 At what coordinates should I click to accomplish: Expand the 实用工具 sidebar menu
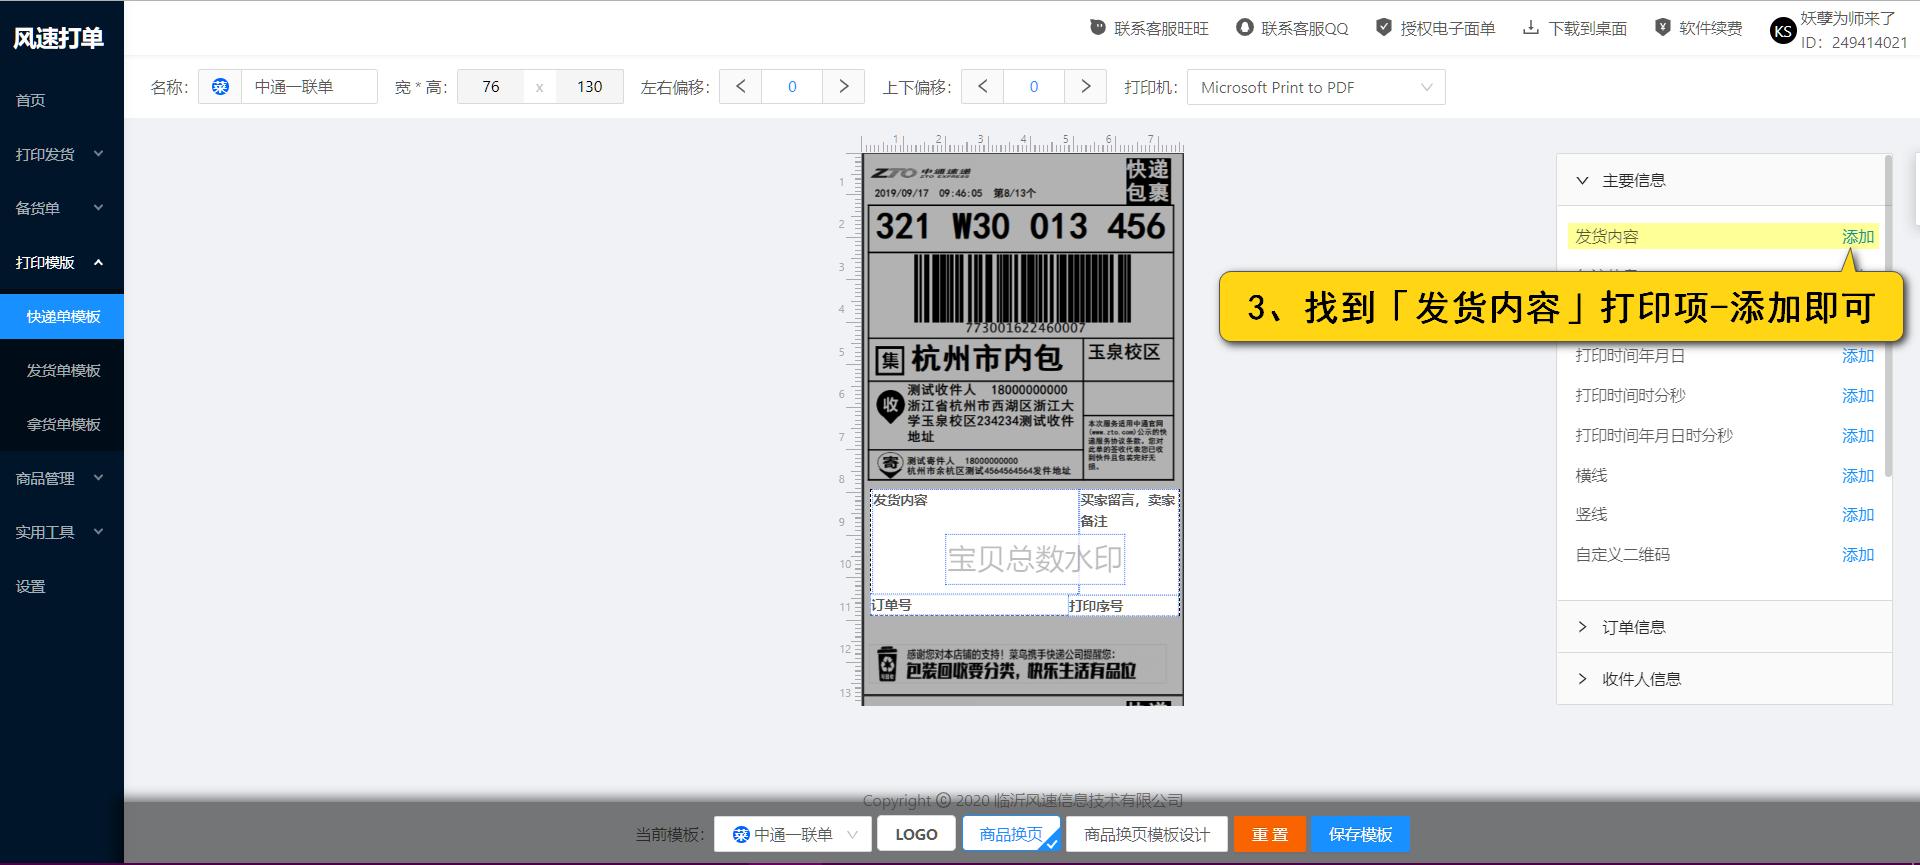click(62, 532)
